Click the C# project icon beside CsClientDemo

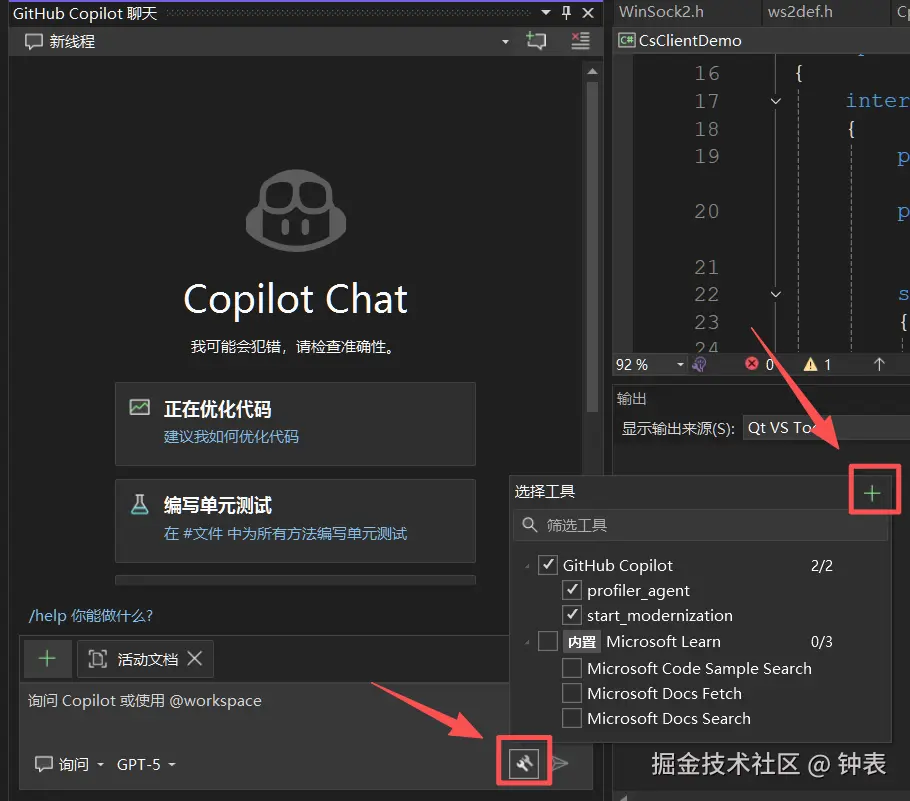tap(626, 40)
